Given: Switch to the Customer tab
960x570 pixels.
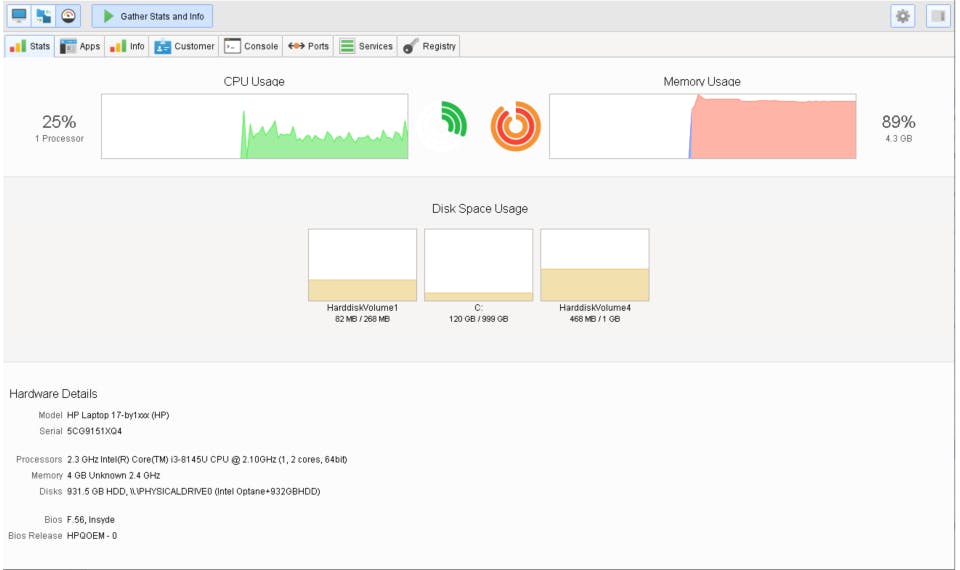Looking at the screenshot, I should click(x=184, y=46).
